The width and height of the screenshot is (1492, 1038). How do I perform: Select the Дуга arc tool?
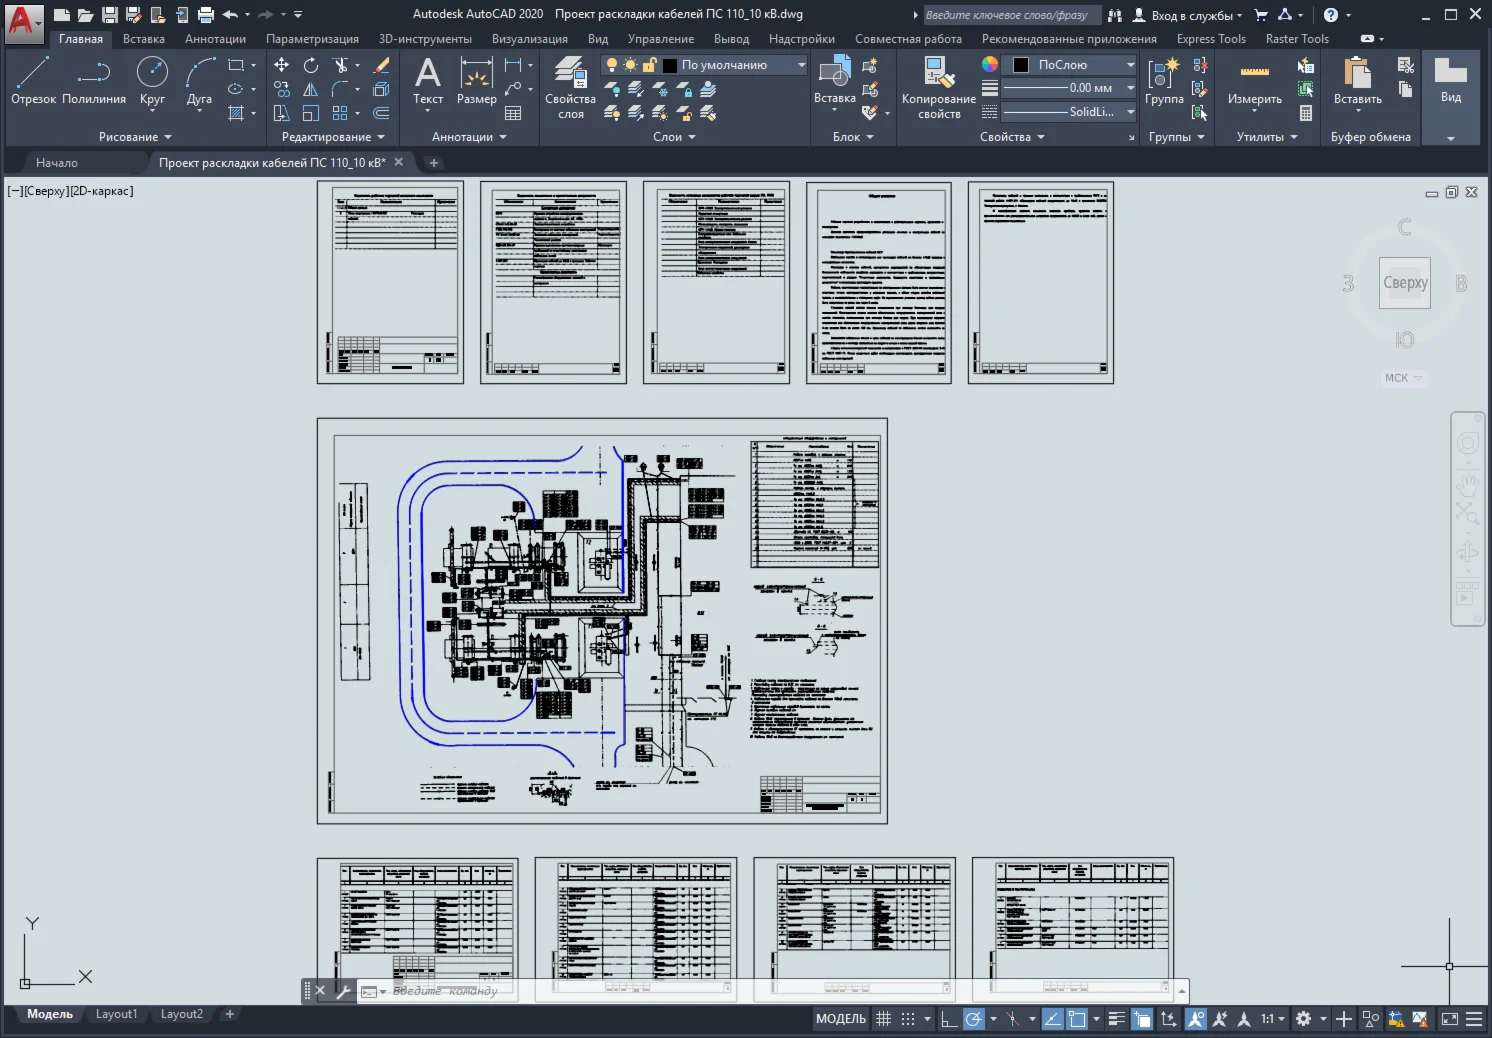[199, 80]
